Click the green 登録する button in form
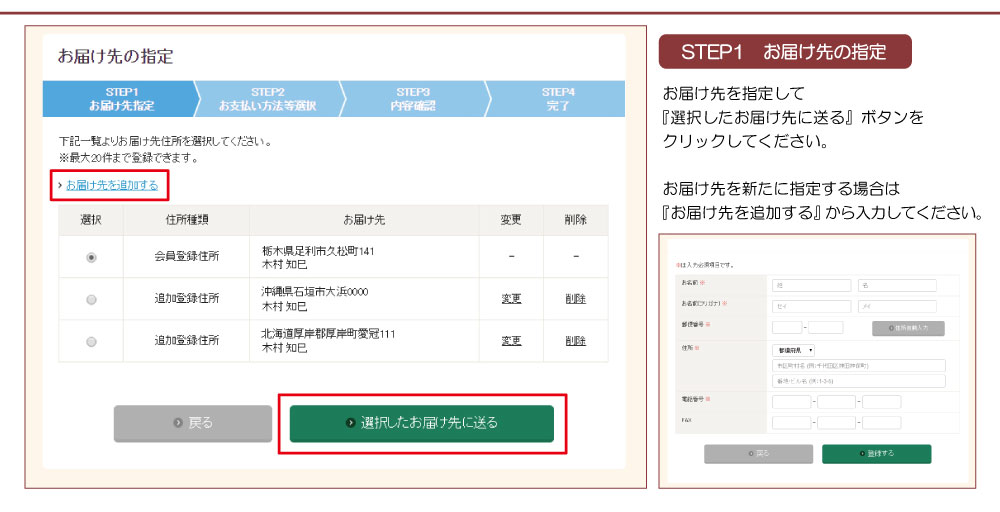Screen dimensions: 1000x512 (876, 454)
